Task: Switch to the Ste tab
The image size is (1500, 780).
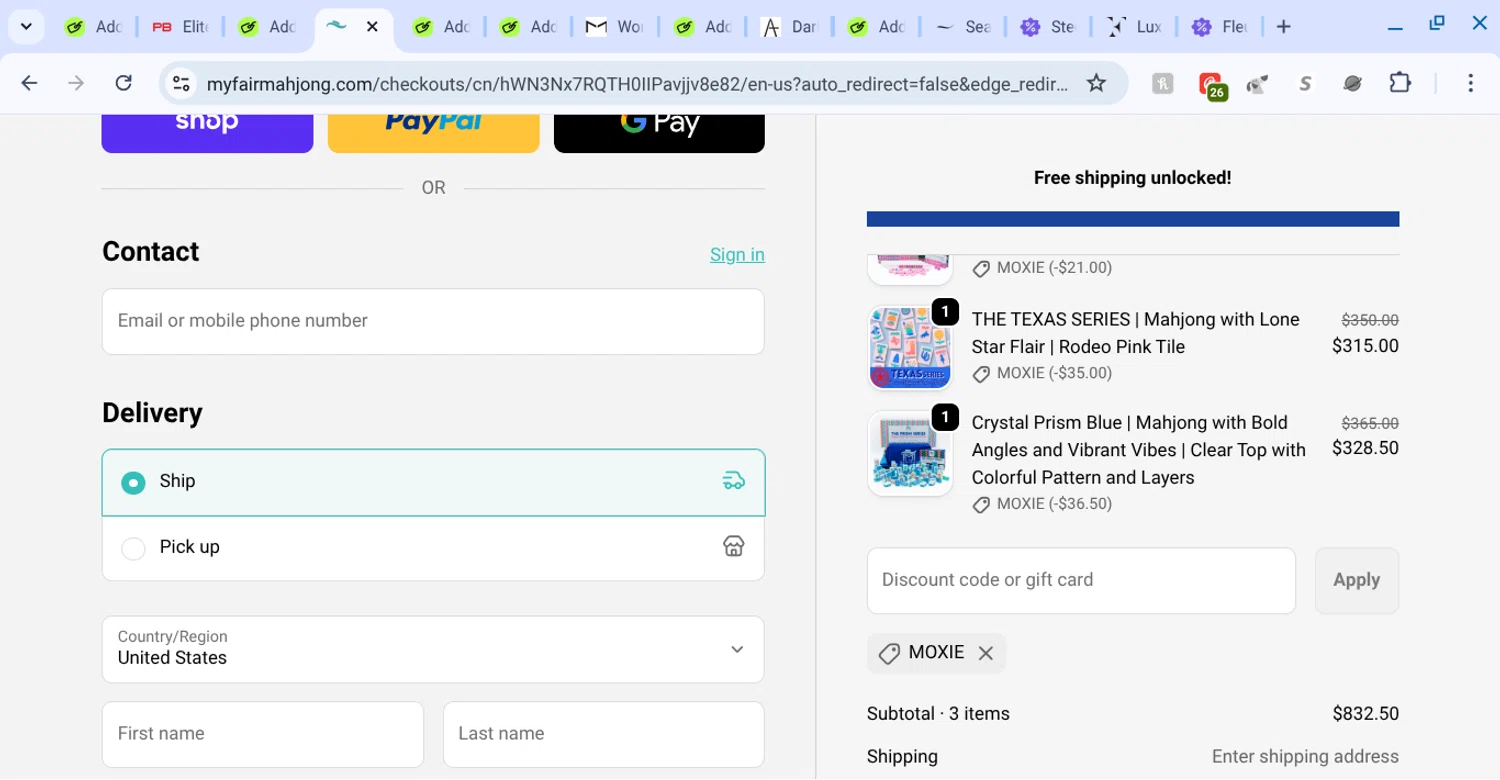Action: point(1050,27)
